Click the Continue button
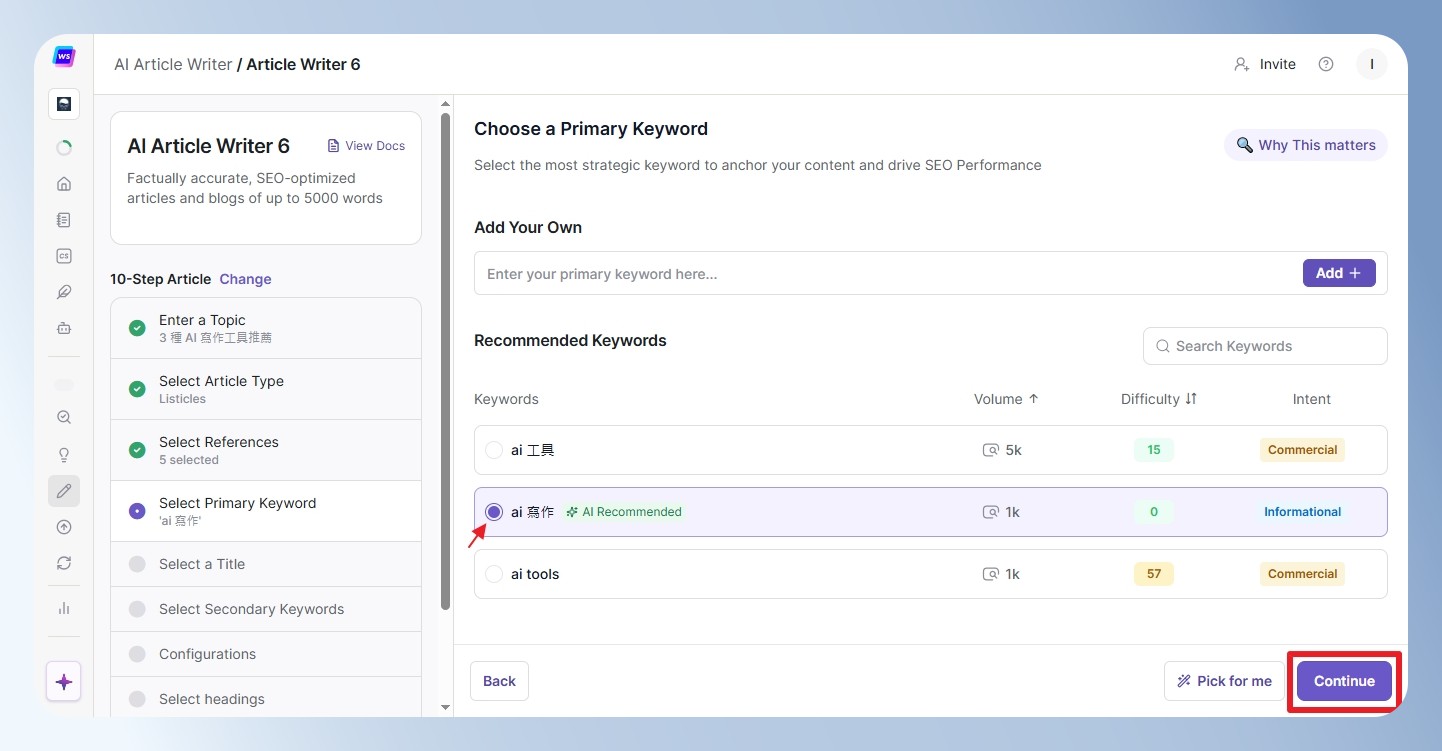Viewport: 1442px width, 751px height. point(1344,681)
